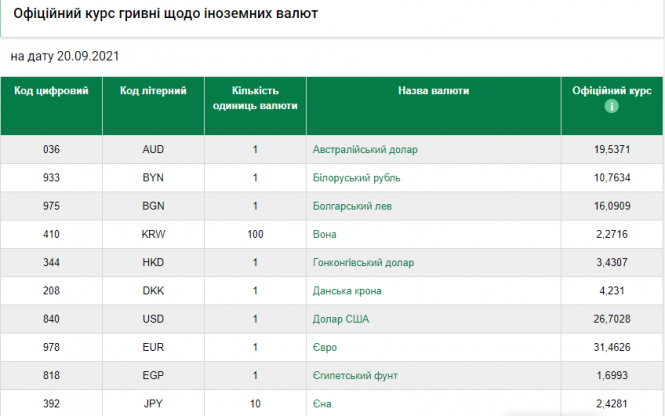Select the Єна currency link
The image size is (665, 416).
pos(322,403)
